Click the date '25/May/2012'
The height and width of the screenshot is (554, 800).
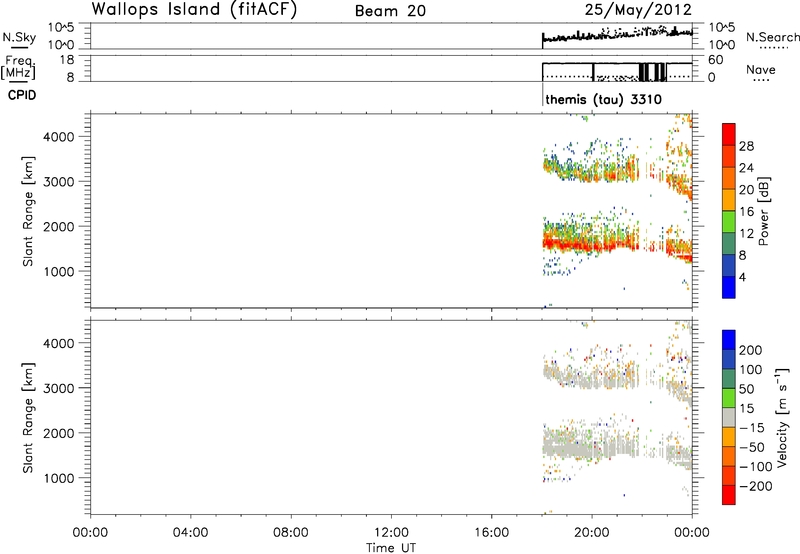(638, 10)
